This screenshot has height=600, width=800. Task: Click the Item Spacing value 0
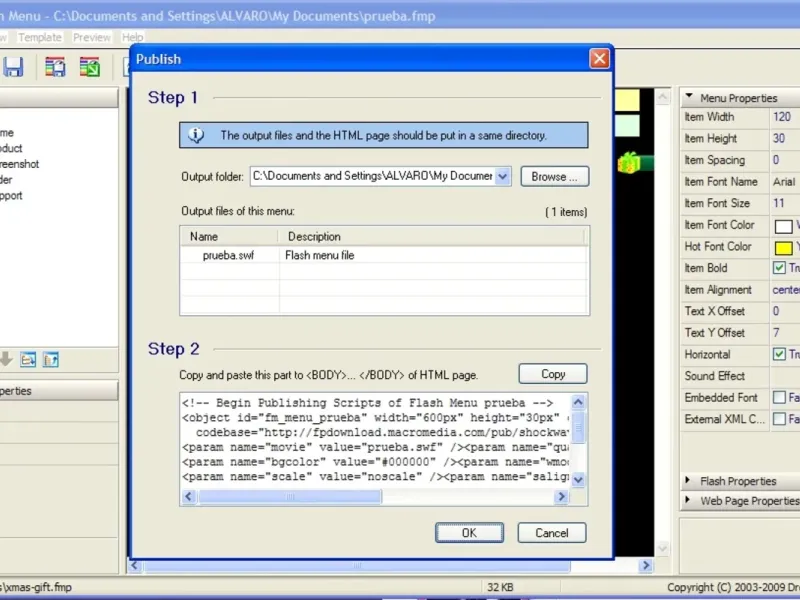pyautogui.click(x=776, y=160)
